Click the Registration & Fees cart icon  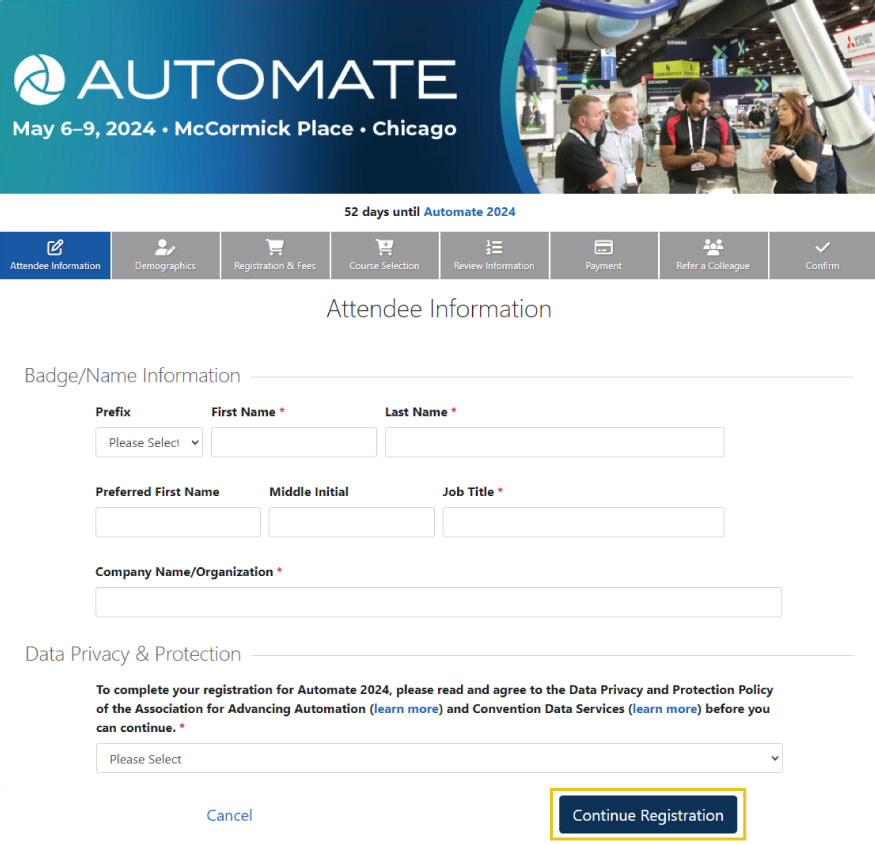point(275,247)
